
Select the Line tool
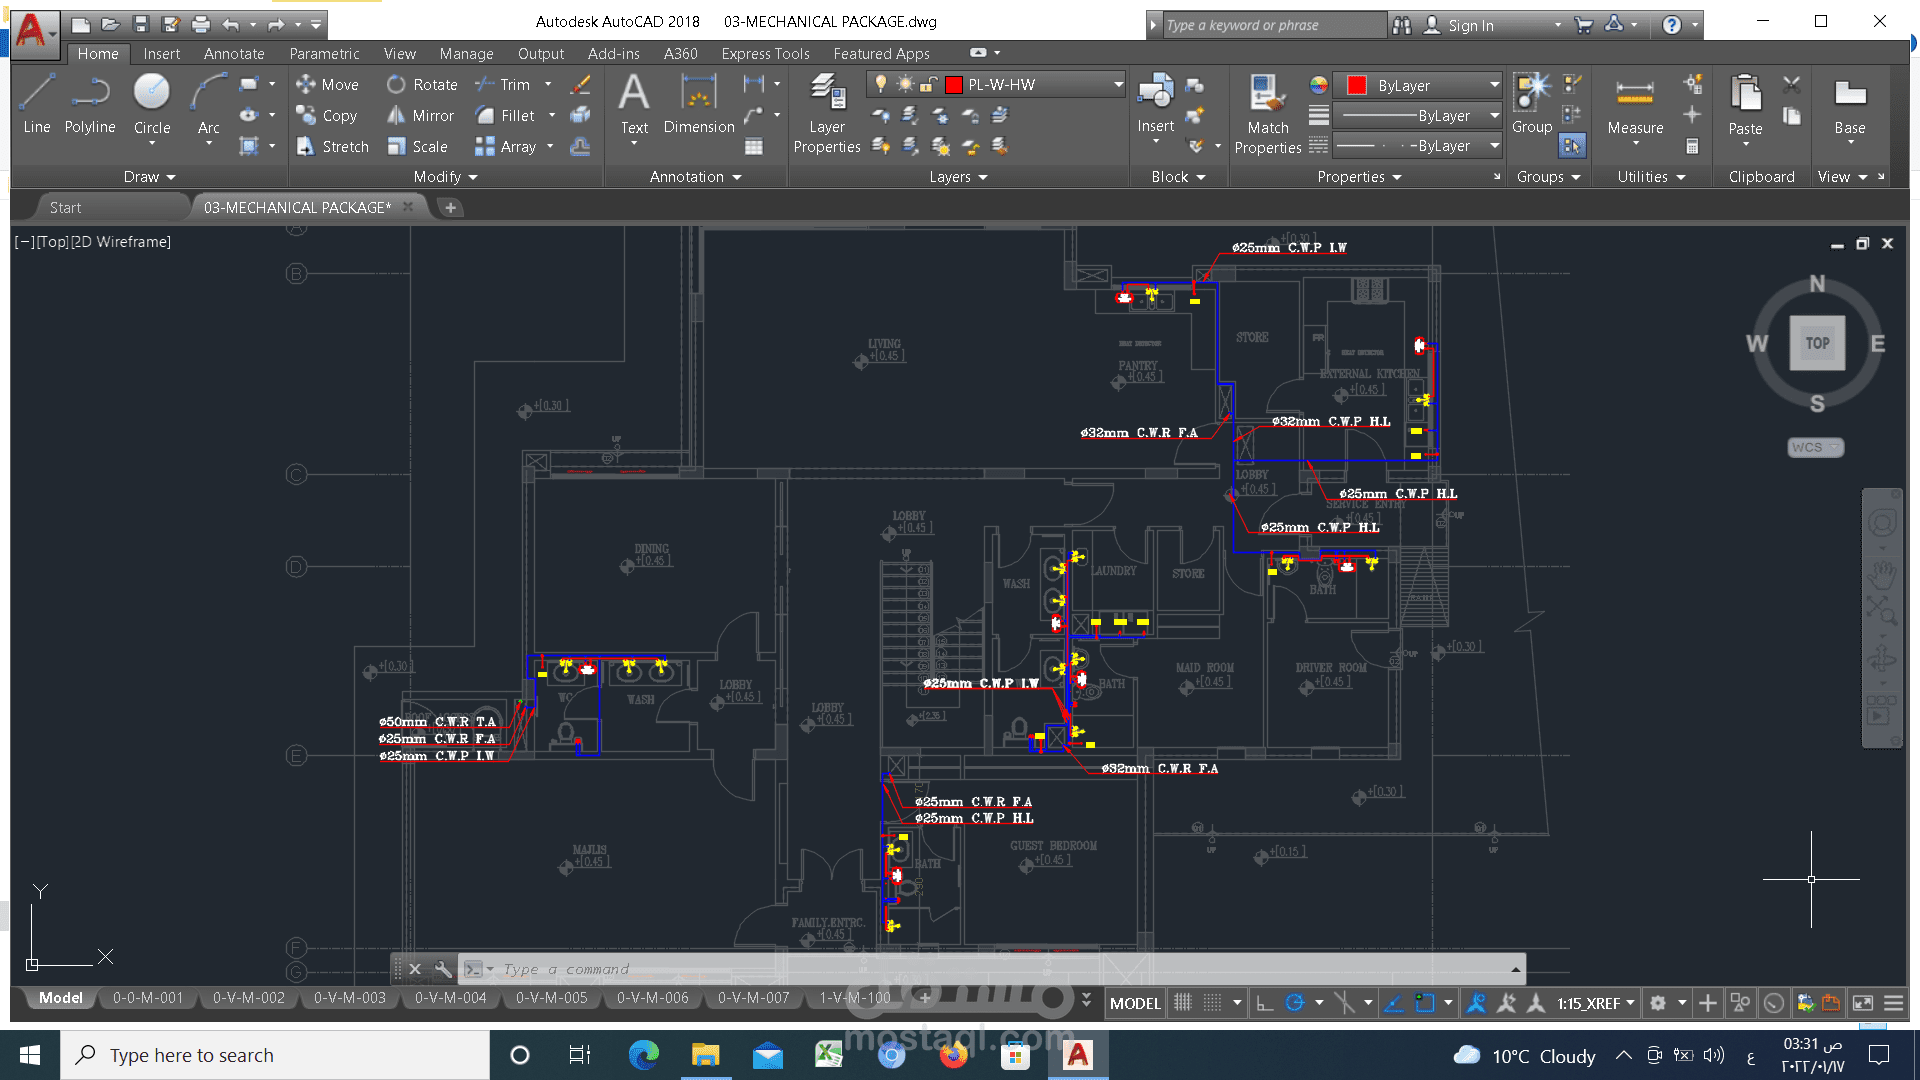point(37,103)
